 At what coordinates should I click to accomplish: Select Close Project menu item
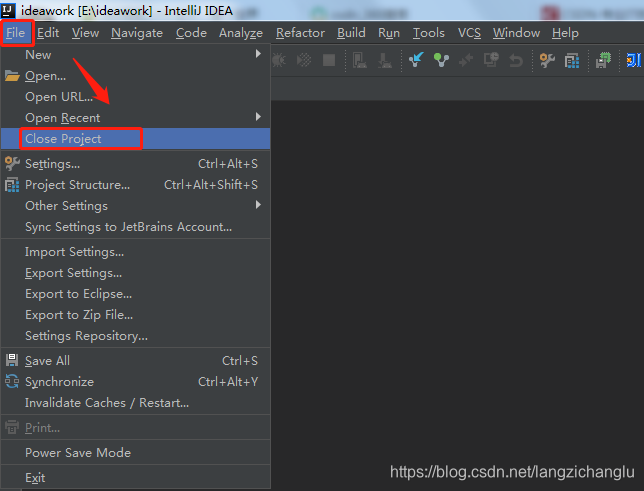pos(136,138)
